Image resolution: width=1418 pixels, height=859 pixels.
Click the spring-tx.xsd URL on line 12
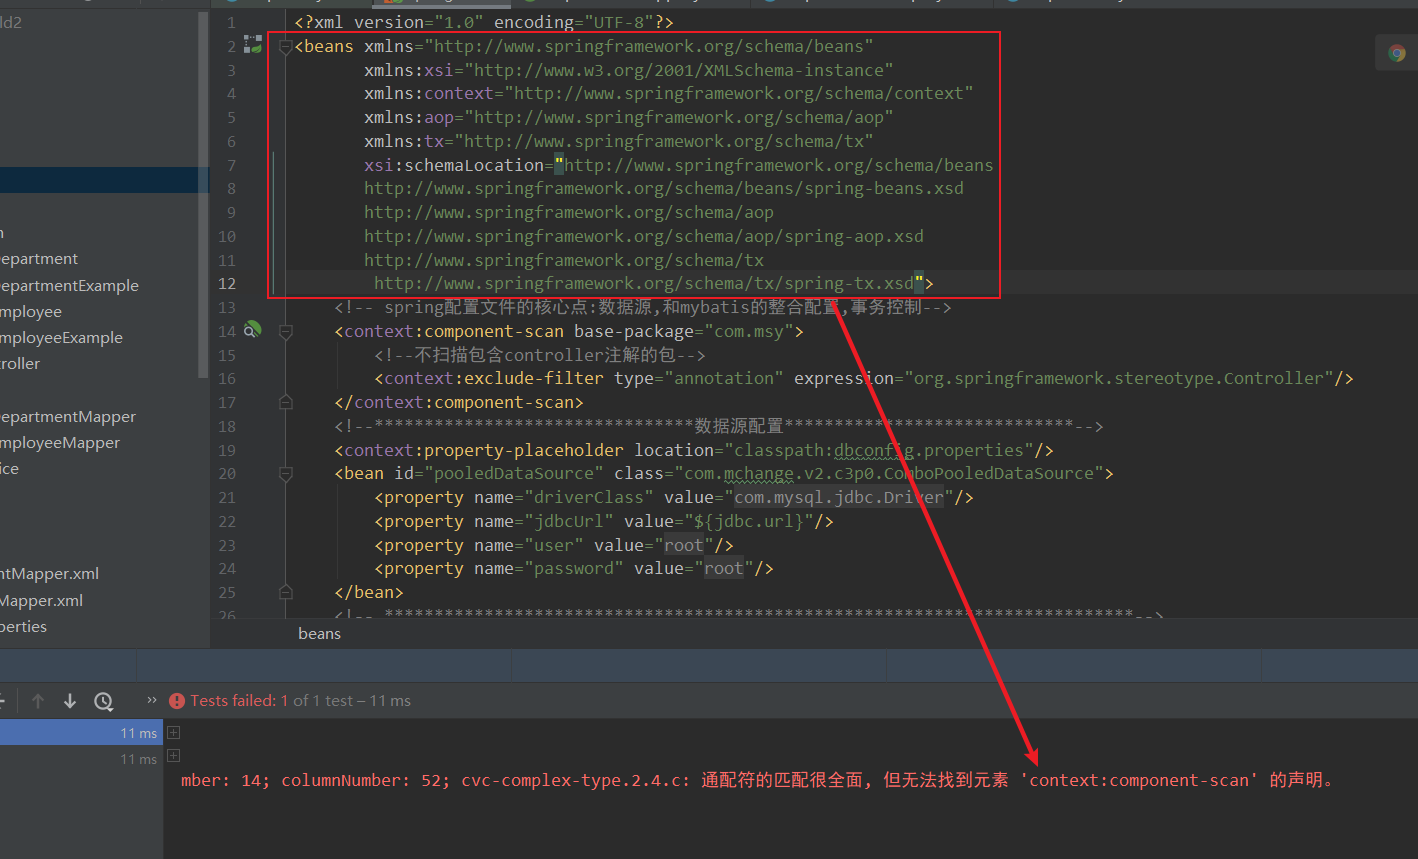pyautogui.click(x=644, y=283)
